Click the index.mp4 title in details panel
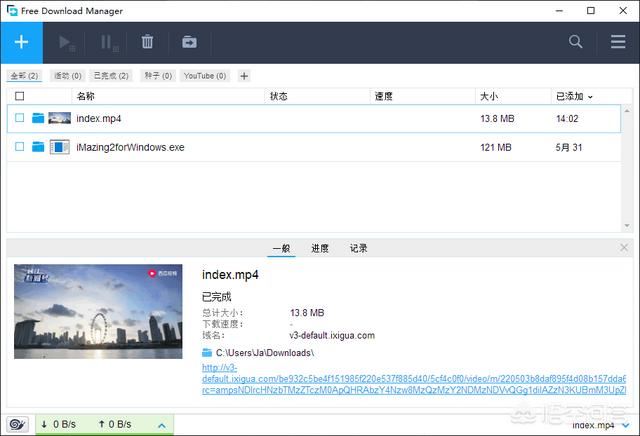This screenshot has height=436, width=640. pos(230,275)
